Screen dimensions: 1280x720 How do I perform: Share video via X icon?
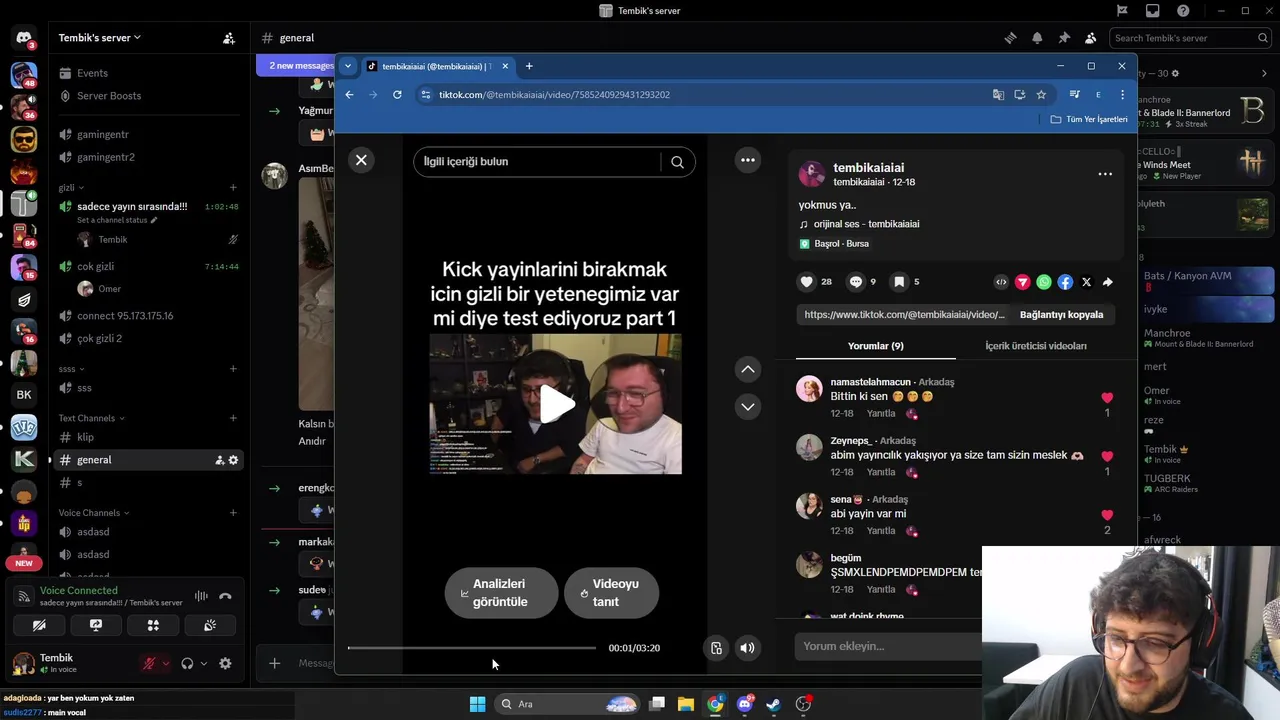[x=1086, y=282]
